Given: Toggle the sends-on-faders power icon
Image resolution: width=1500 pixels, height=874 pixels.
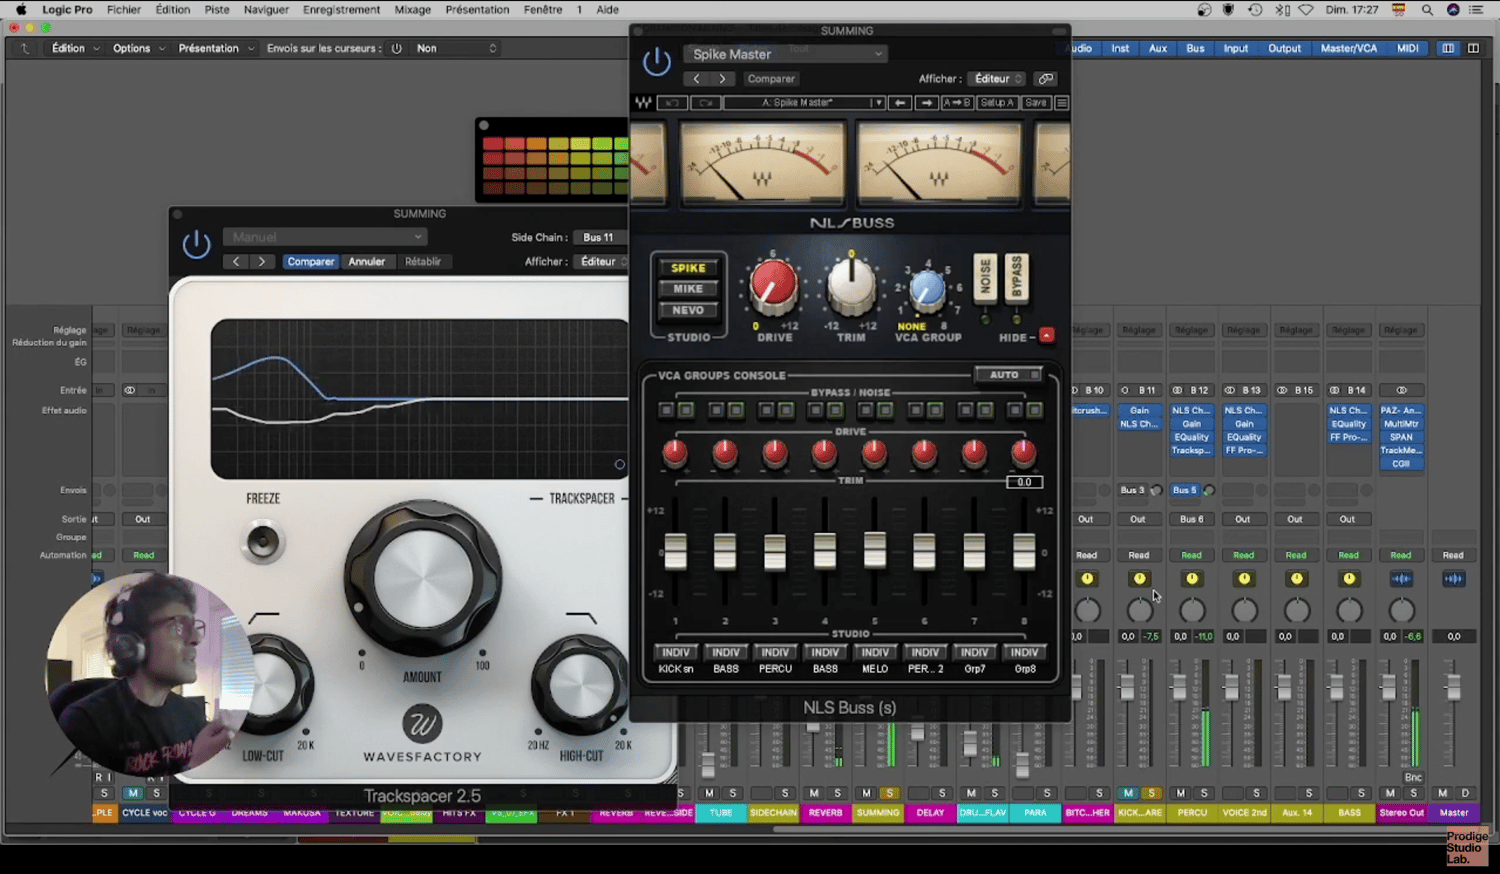Looking at the screenshot, I should point(396,48).
